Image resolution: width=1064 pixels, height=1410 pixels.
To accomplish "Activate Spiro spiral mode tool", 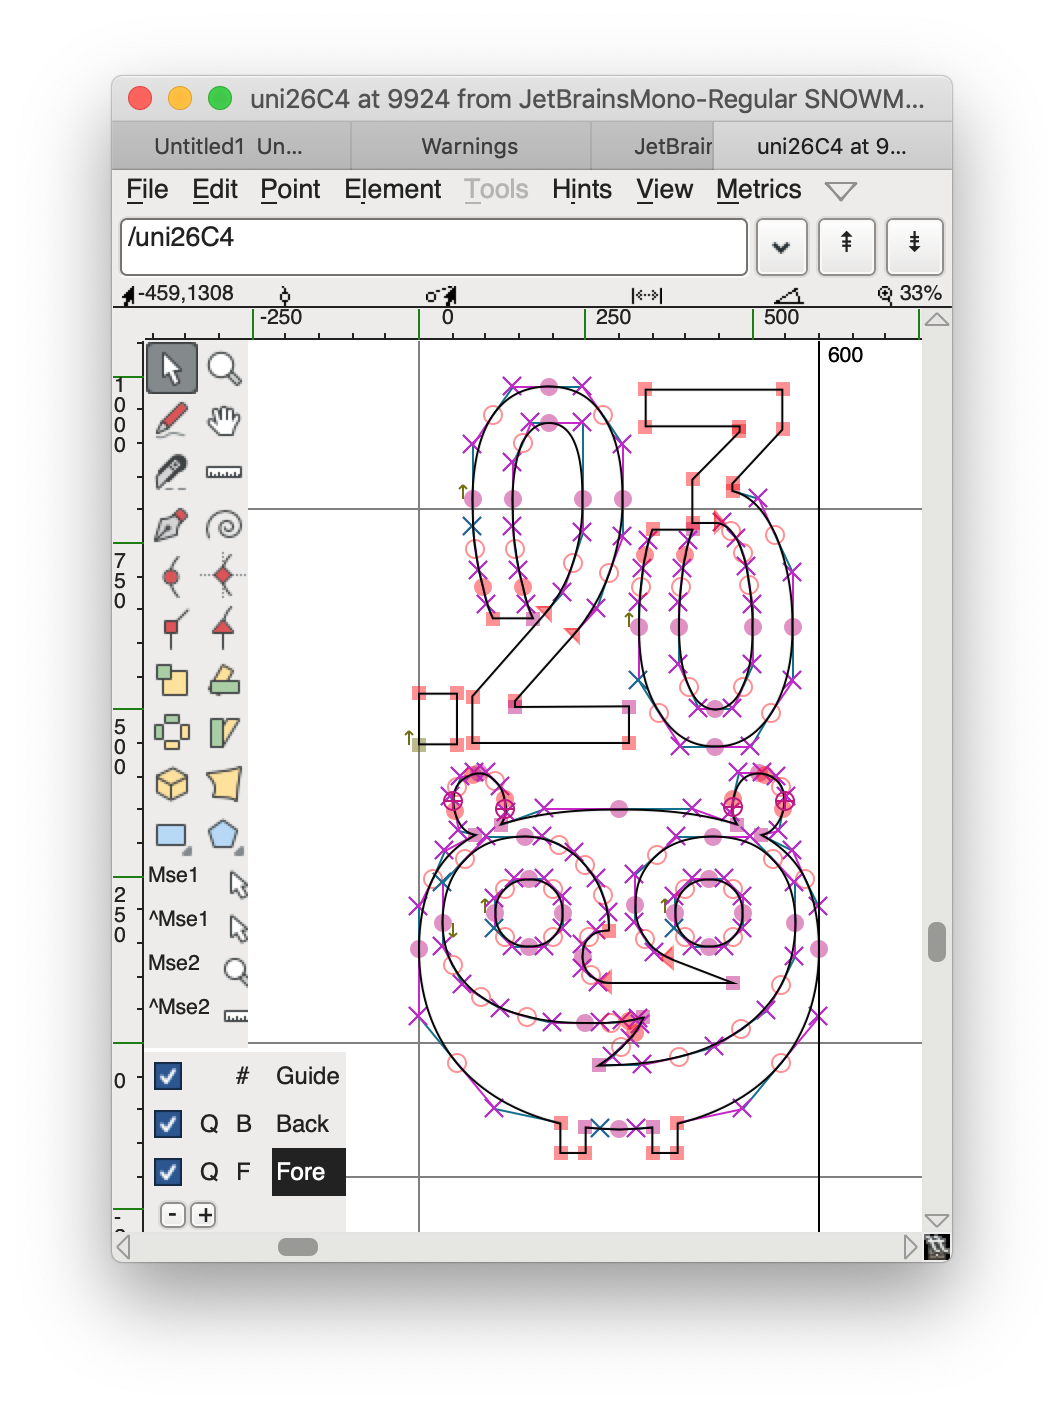I will (x=224, y=524).
